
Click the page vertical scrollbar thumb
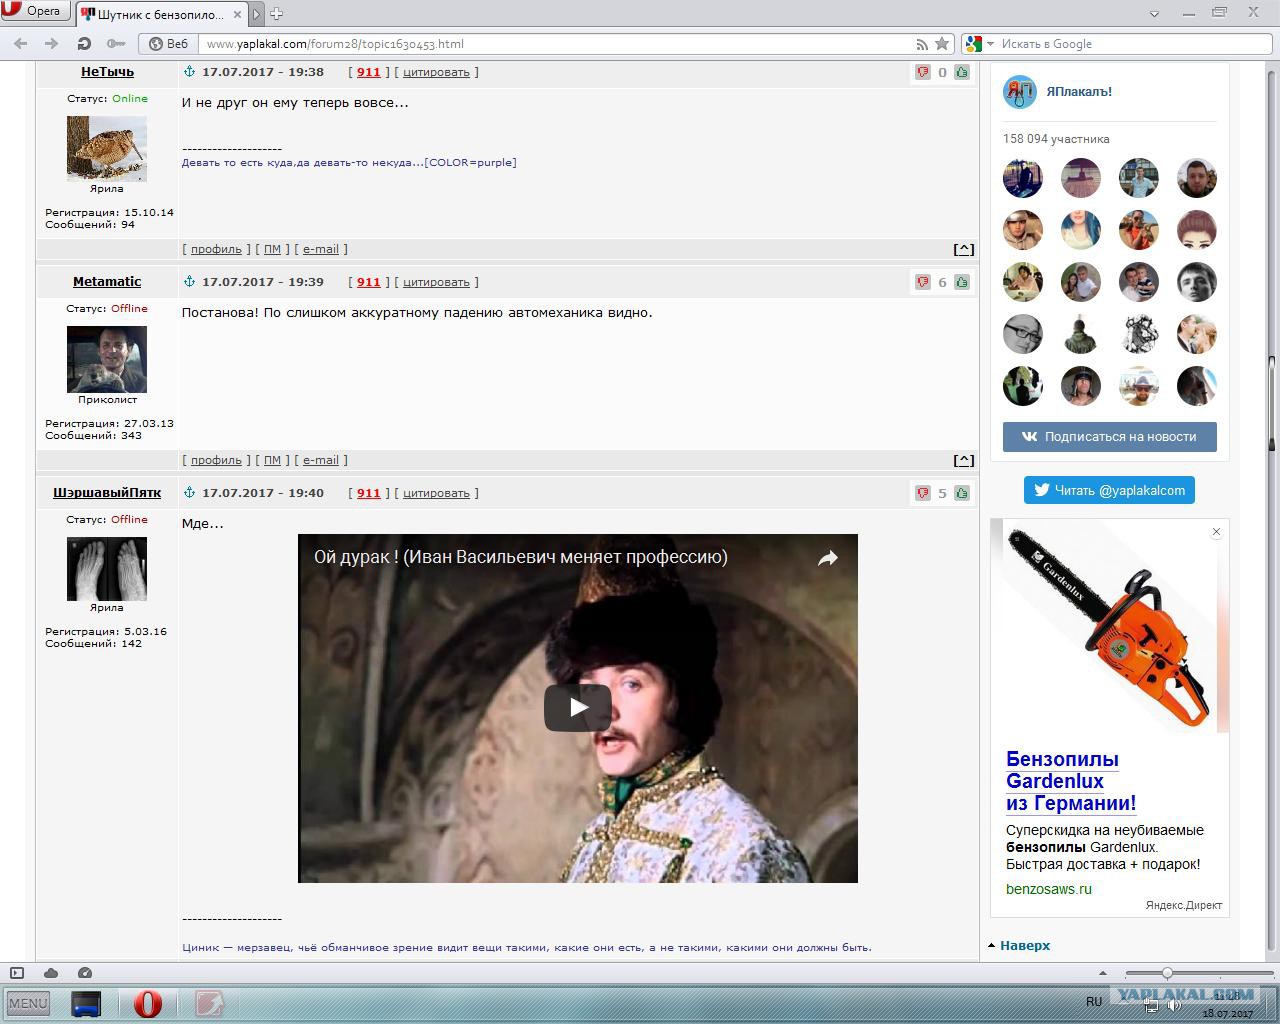[x=1272, y=405]
